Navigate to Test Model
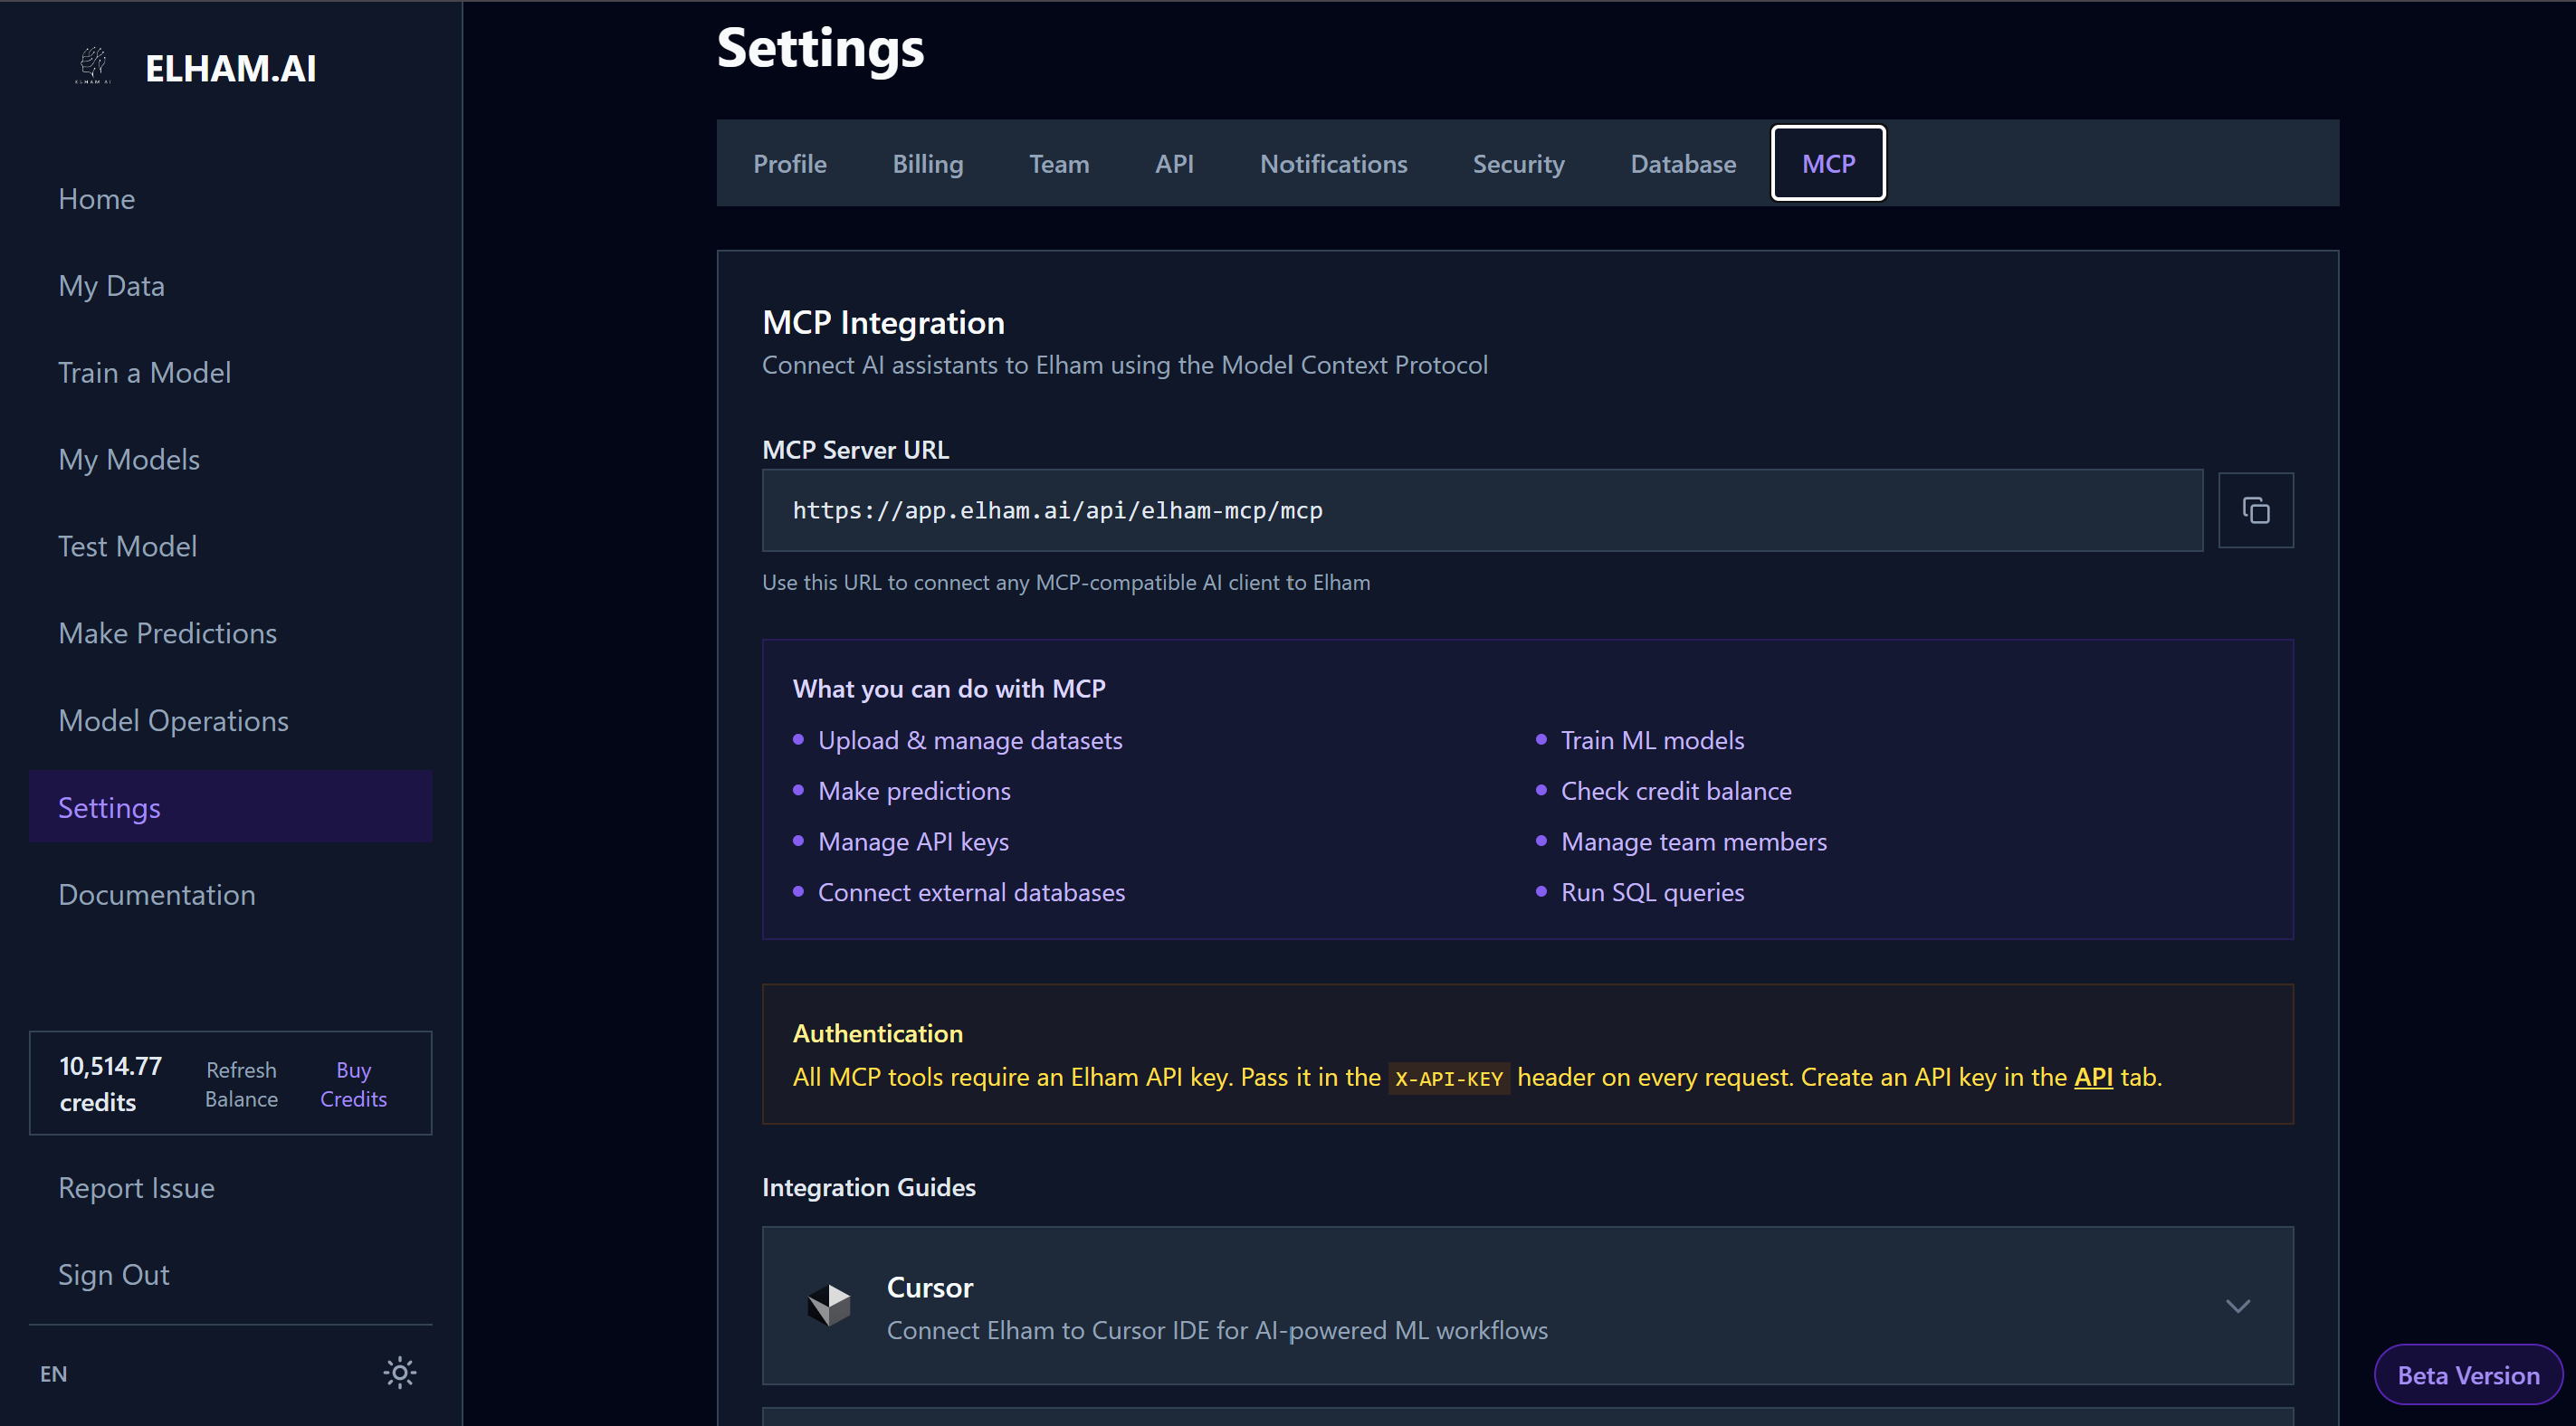Image resolution: width=2576 pixels, height=1426 pixels. (231, 547)
